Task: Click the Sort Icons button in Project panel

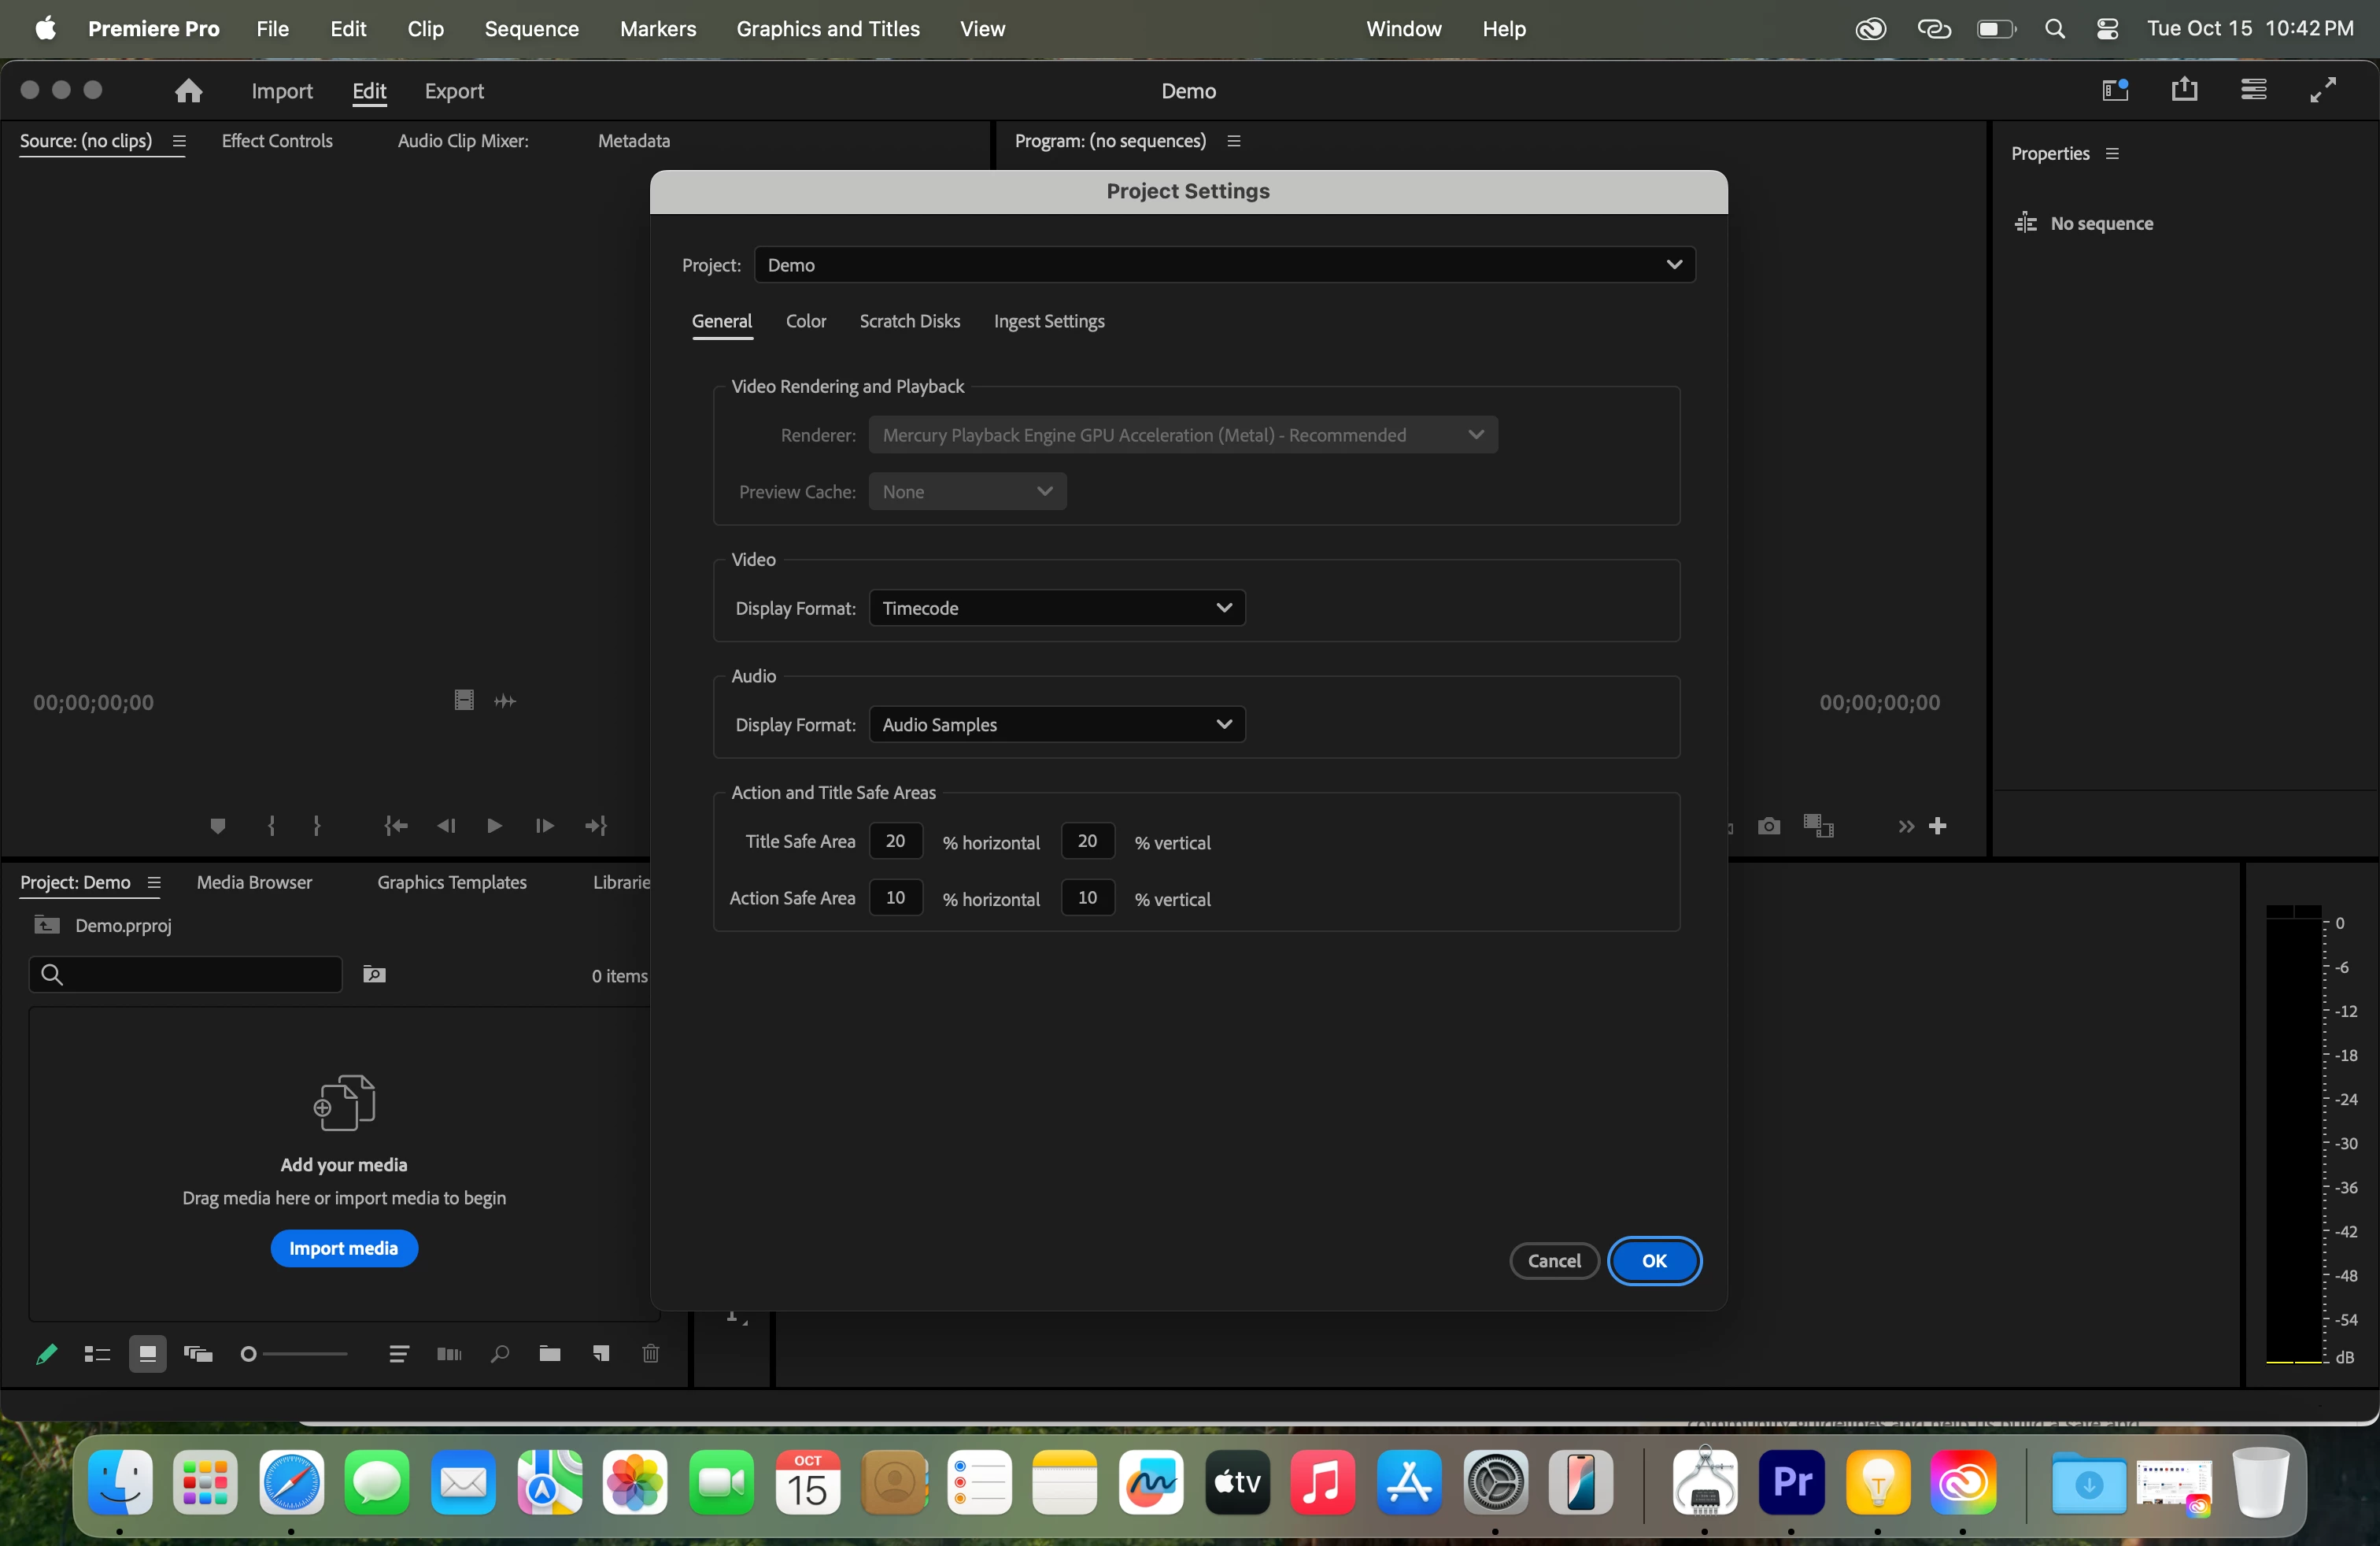Action: click(399, 1354)
